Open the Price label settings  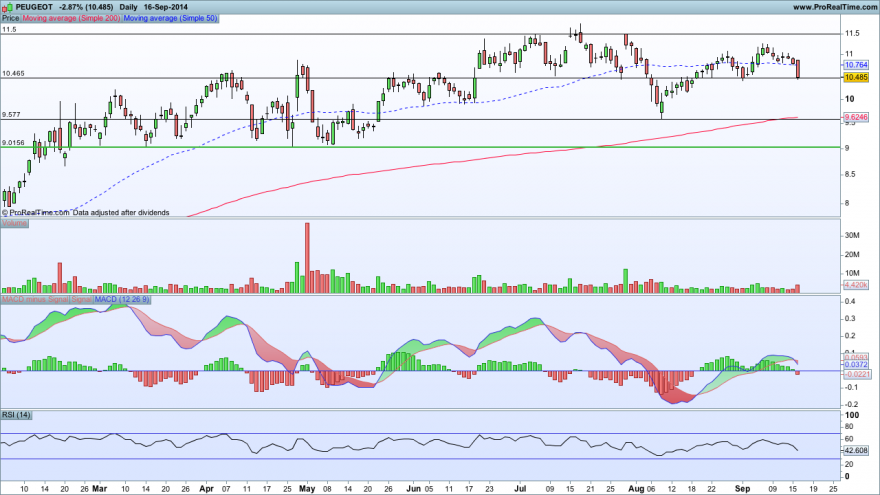tap(11, 18)
